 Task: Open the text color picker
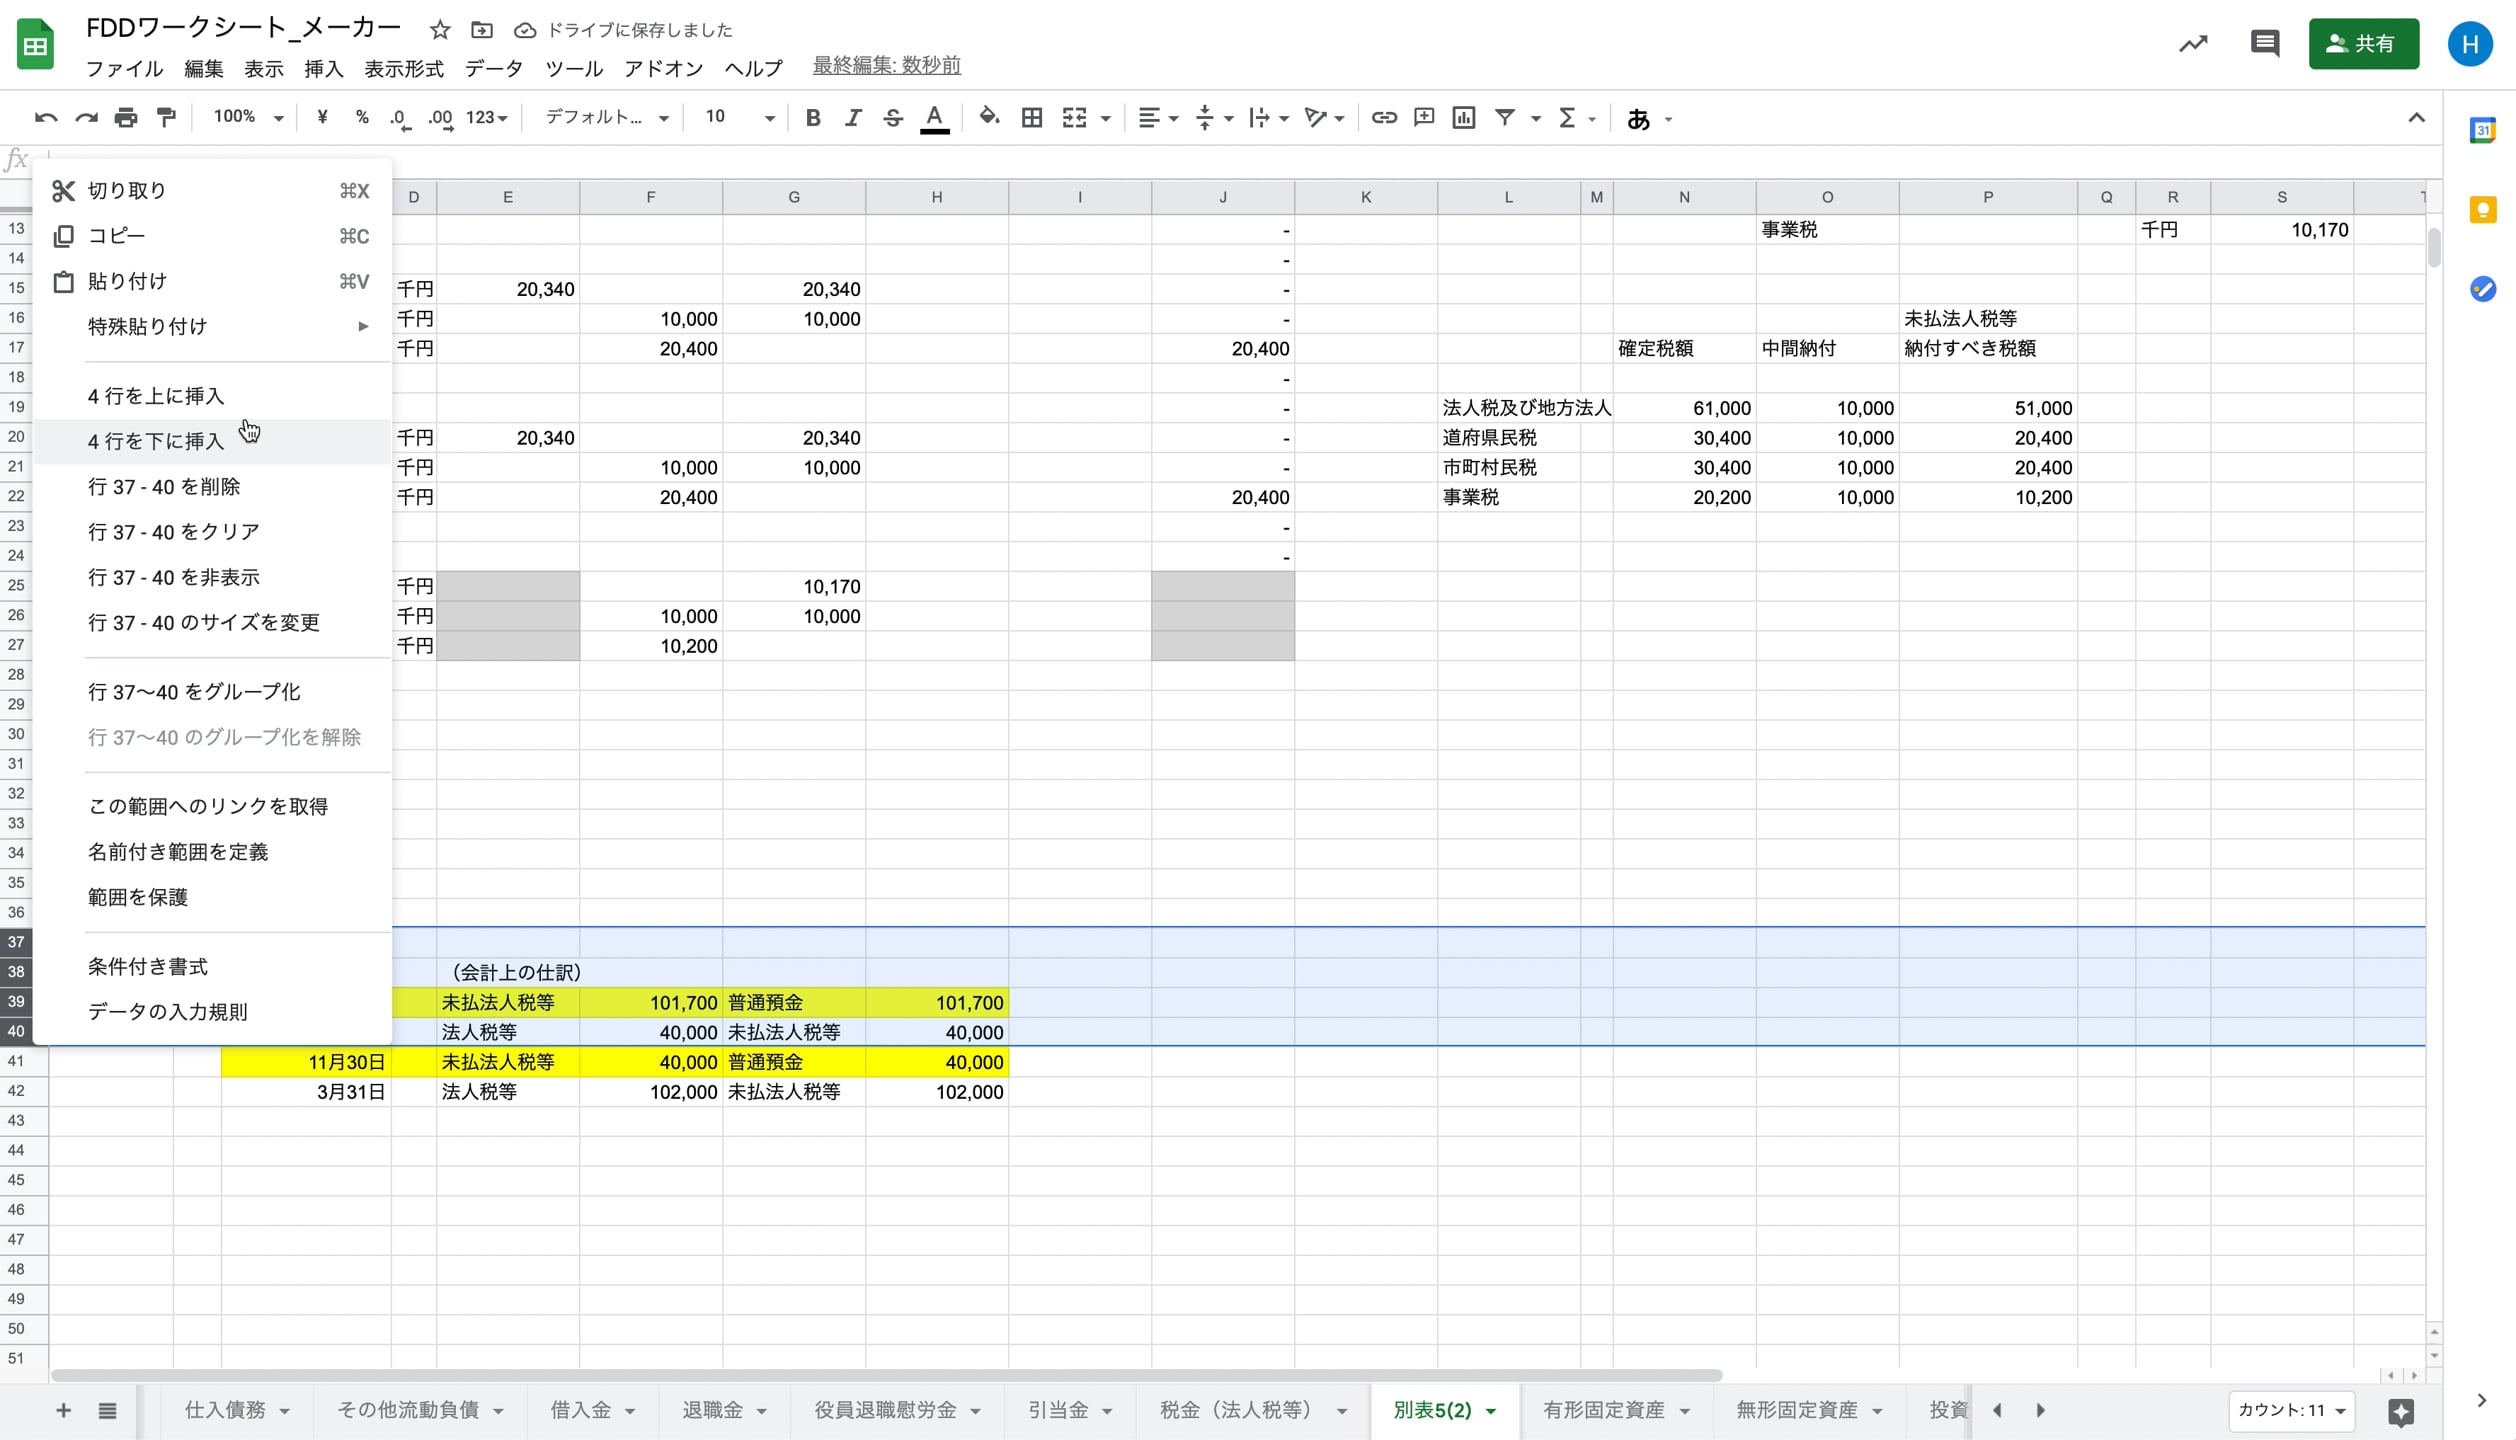tap(934, 118)
